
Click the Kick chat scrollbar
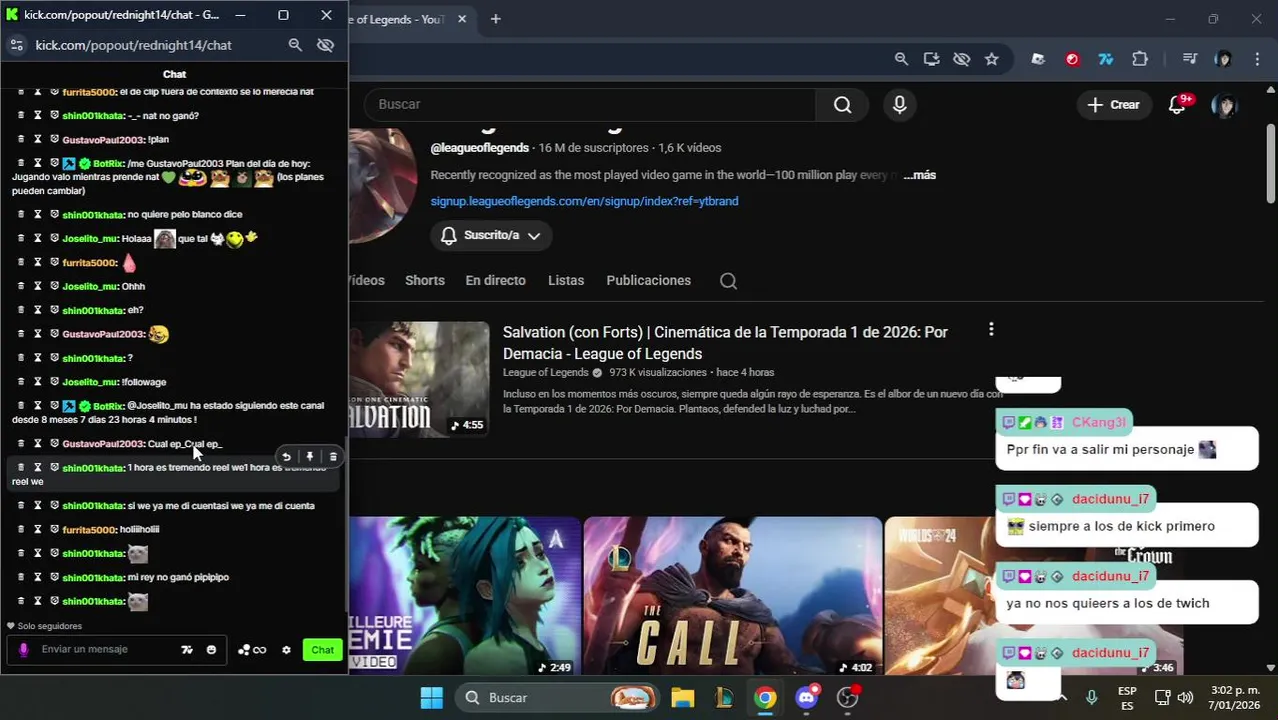pyautogui.click(x=346, y=525)
